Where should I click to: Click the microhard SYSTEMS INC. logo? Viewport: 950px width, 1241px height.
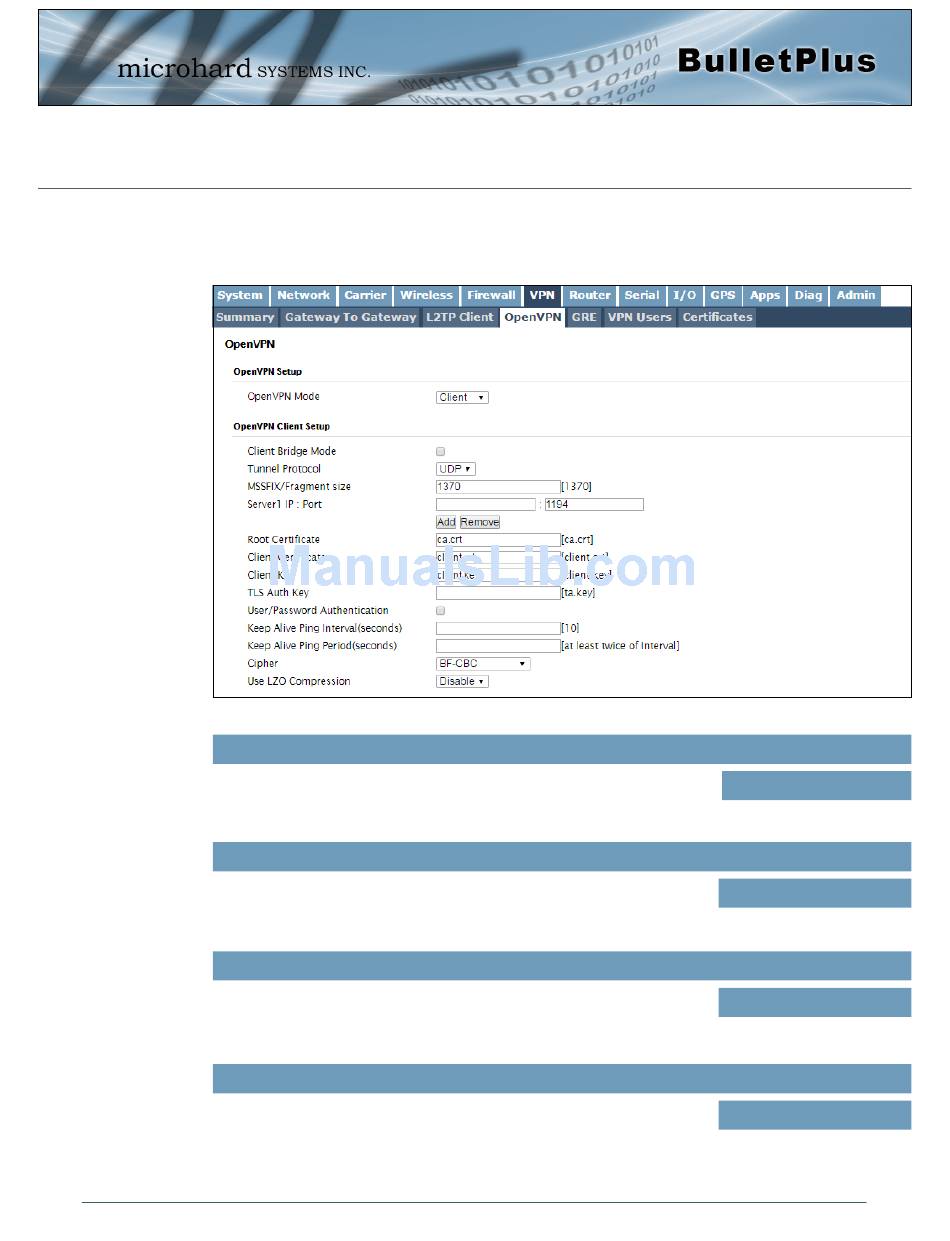point(244,69)
